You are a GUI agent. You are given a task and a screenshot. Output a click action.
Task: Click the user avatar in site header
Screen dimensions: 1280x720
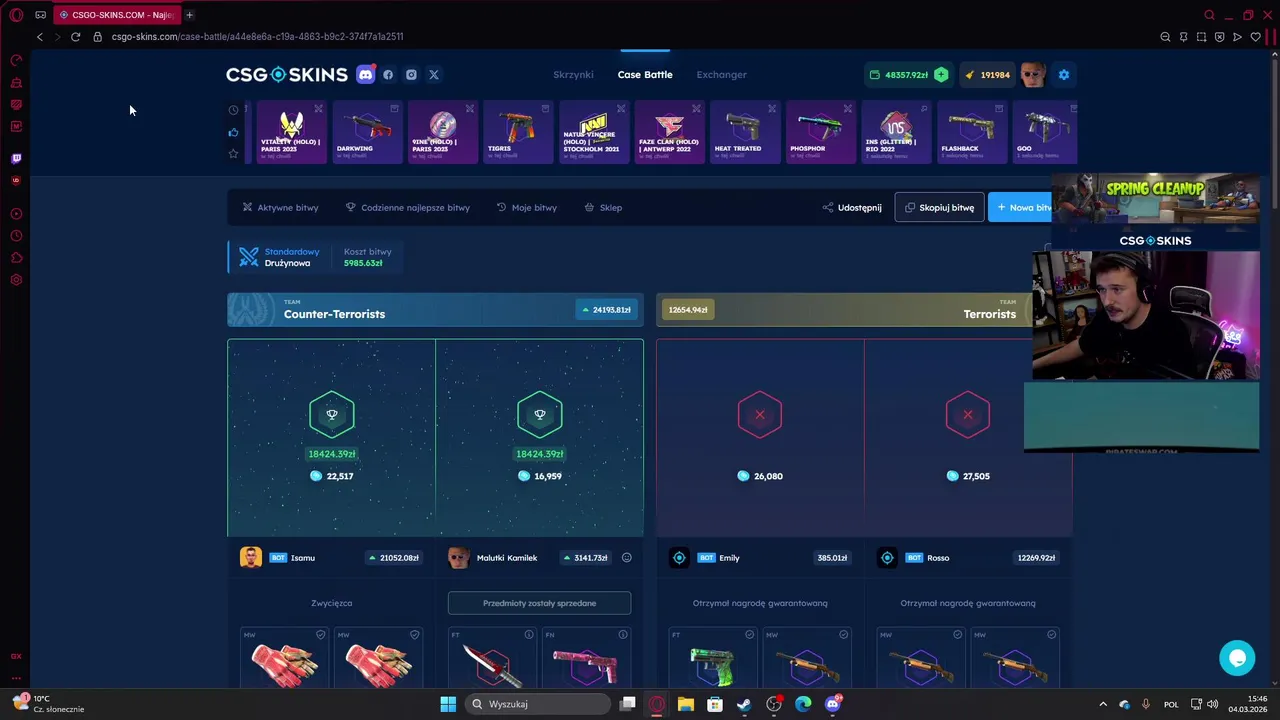(1032, 74)
